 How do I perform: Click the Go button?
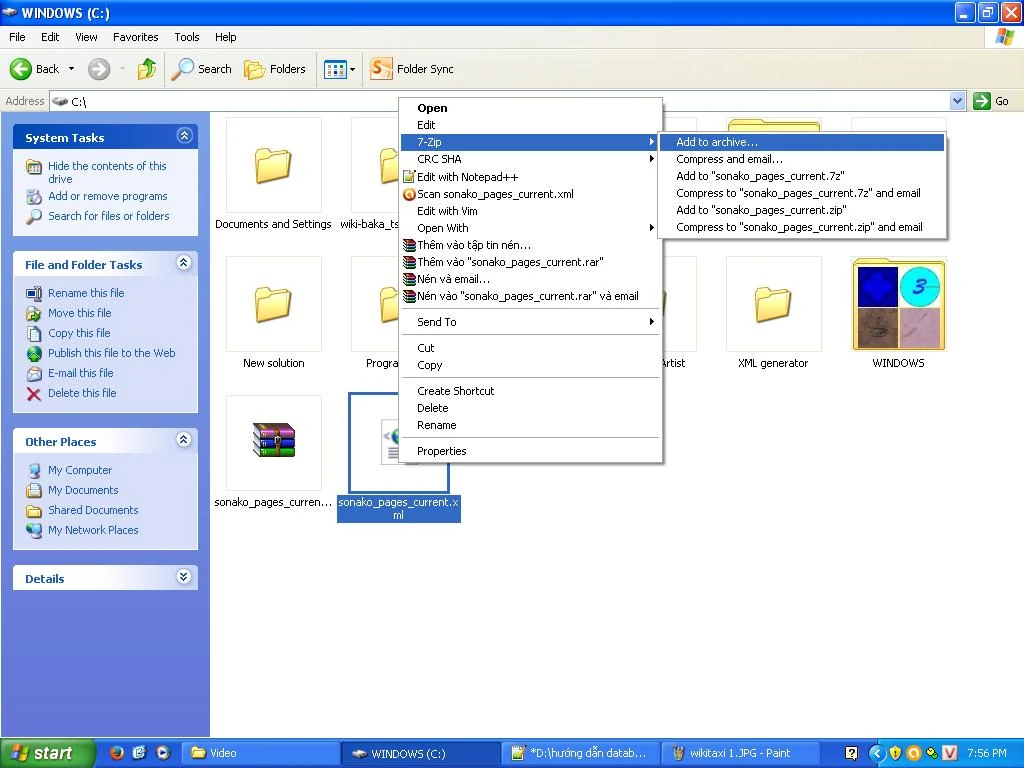point(991,101)
